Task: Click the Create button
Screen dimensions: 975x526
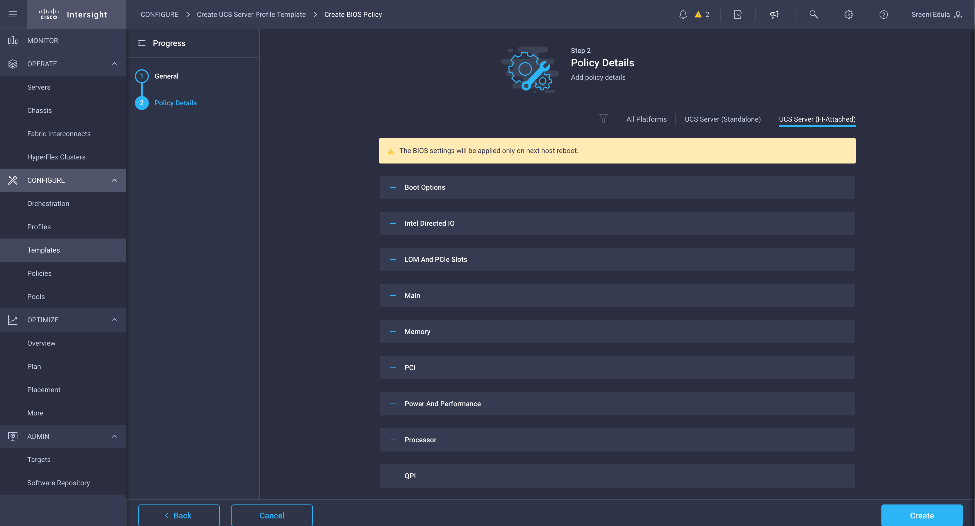Action: click(922, 515)
